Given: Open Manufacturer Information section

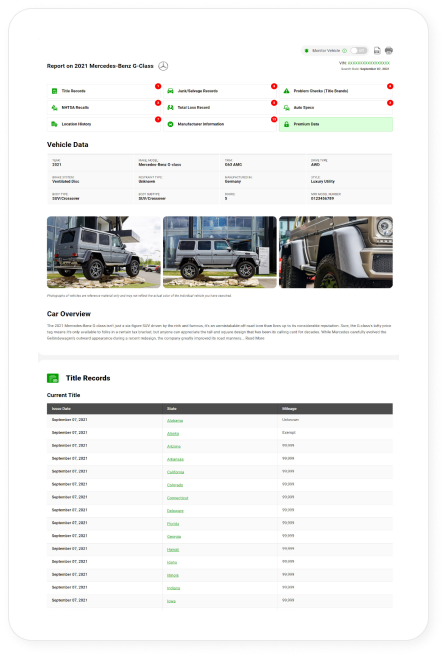Looking at the screenshot, I should 220,124.
